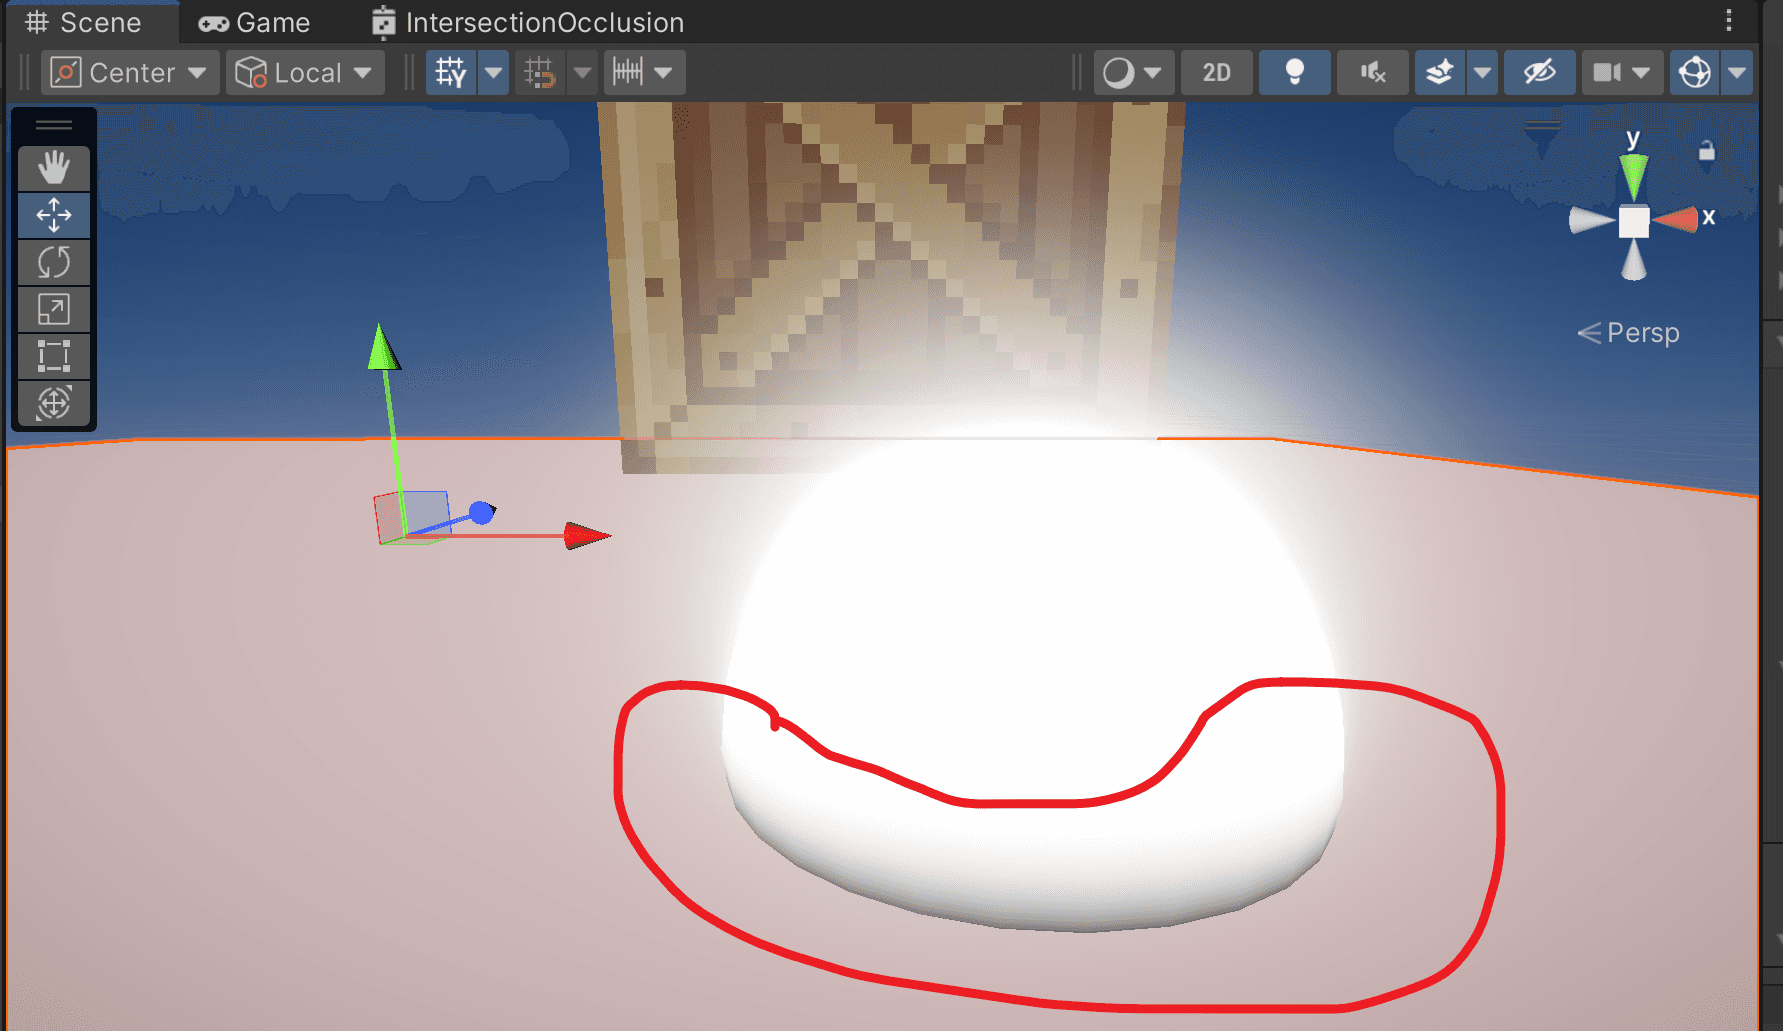The image size is (1783, 1031).
Task: Click the left grey cone of orientation gizmo
Action: point(1592,220)
